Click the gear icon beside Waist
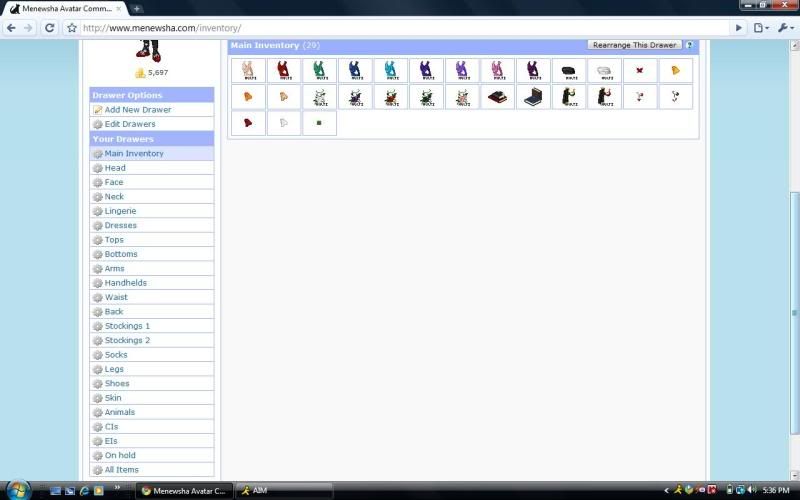800x500 pixels. pyautogui.click(x=97, y=297)
